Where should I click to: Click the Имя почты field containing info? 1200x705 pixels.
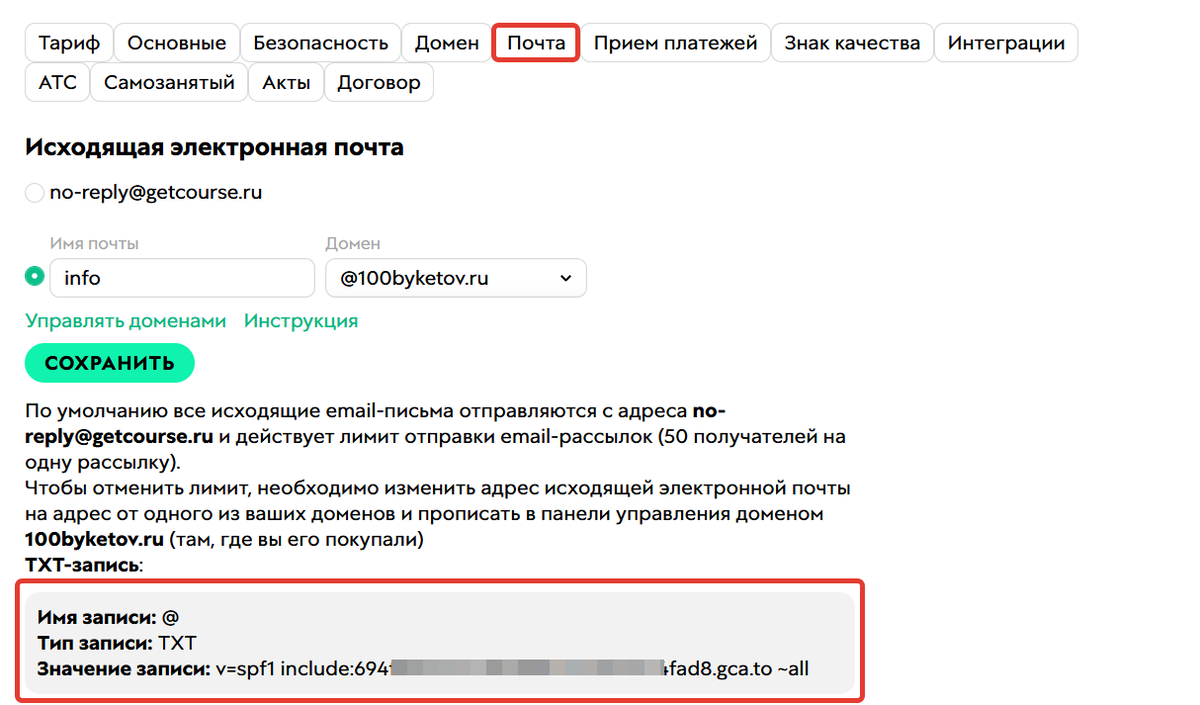coord(182,278)
